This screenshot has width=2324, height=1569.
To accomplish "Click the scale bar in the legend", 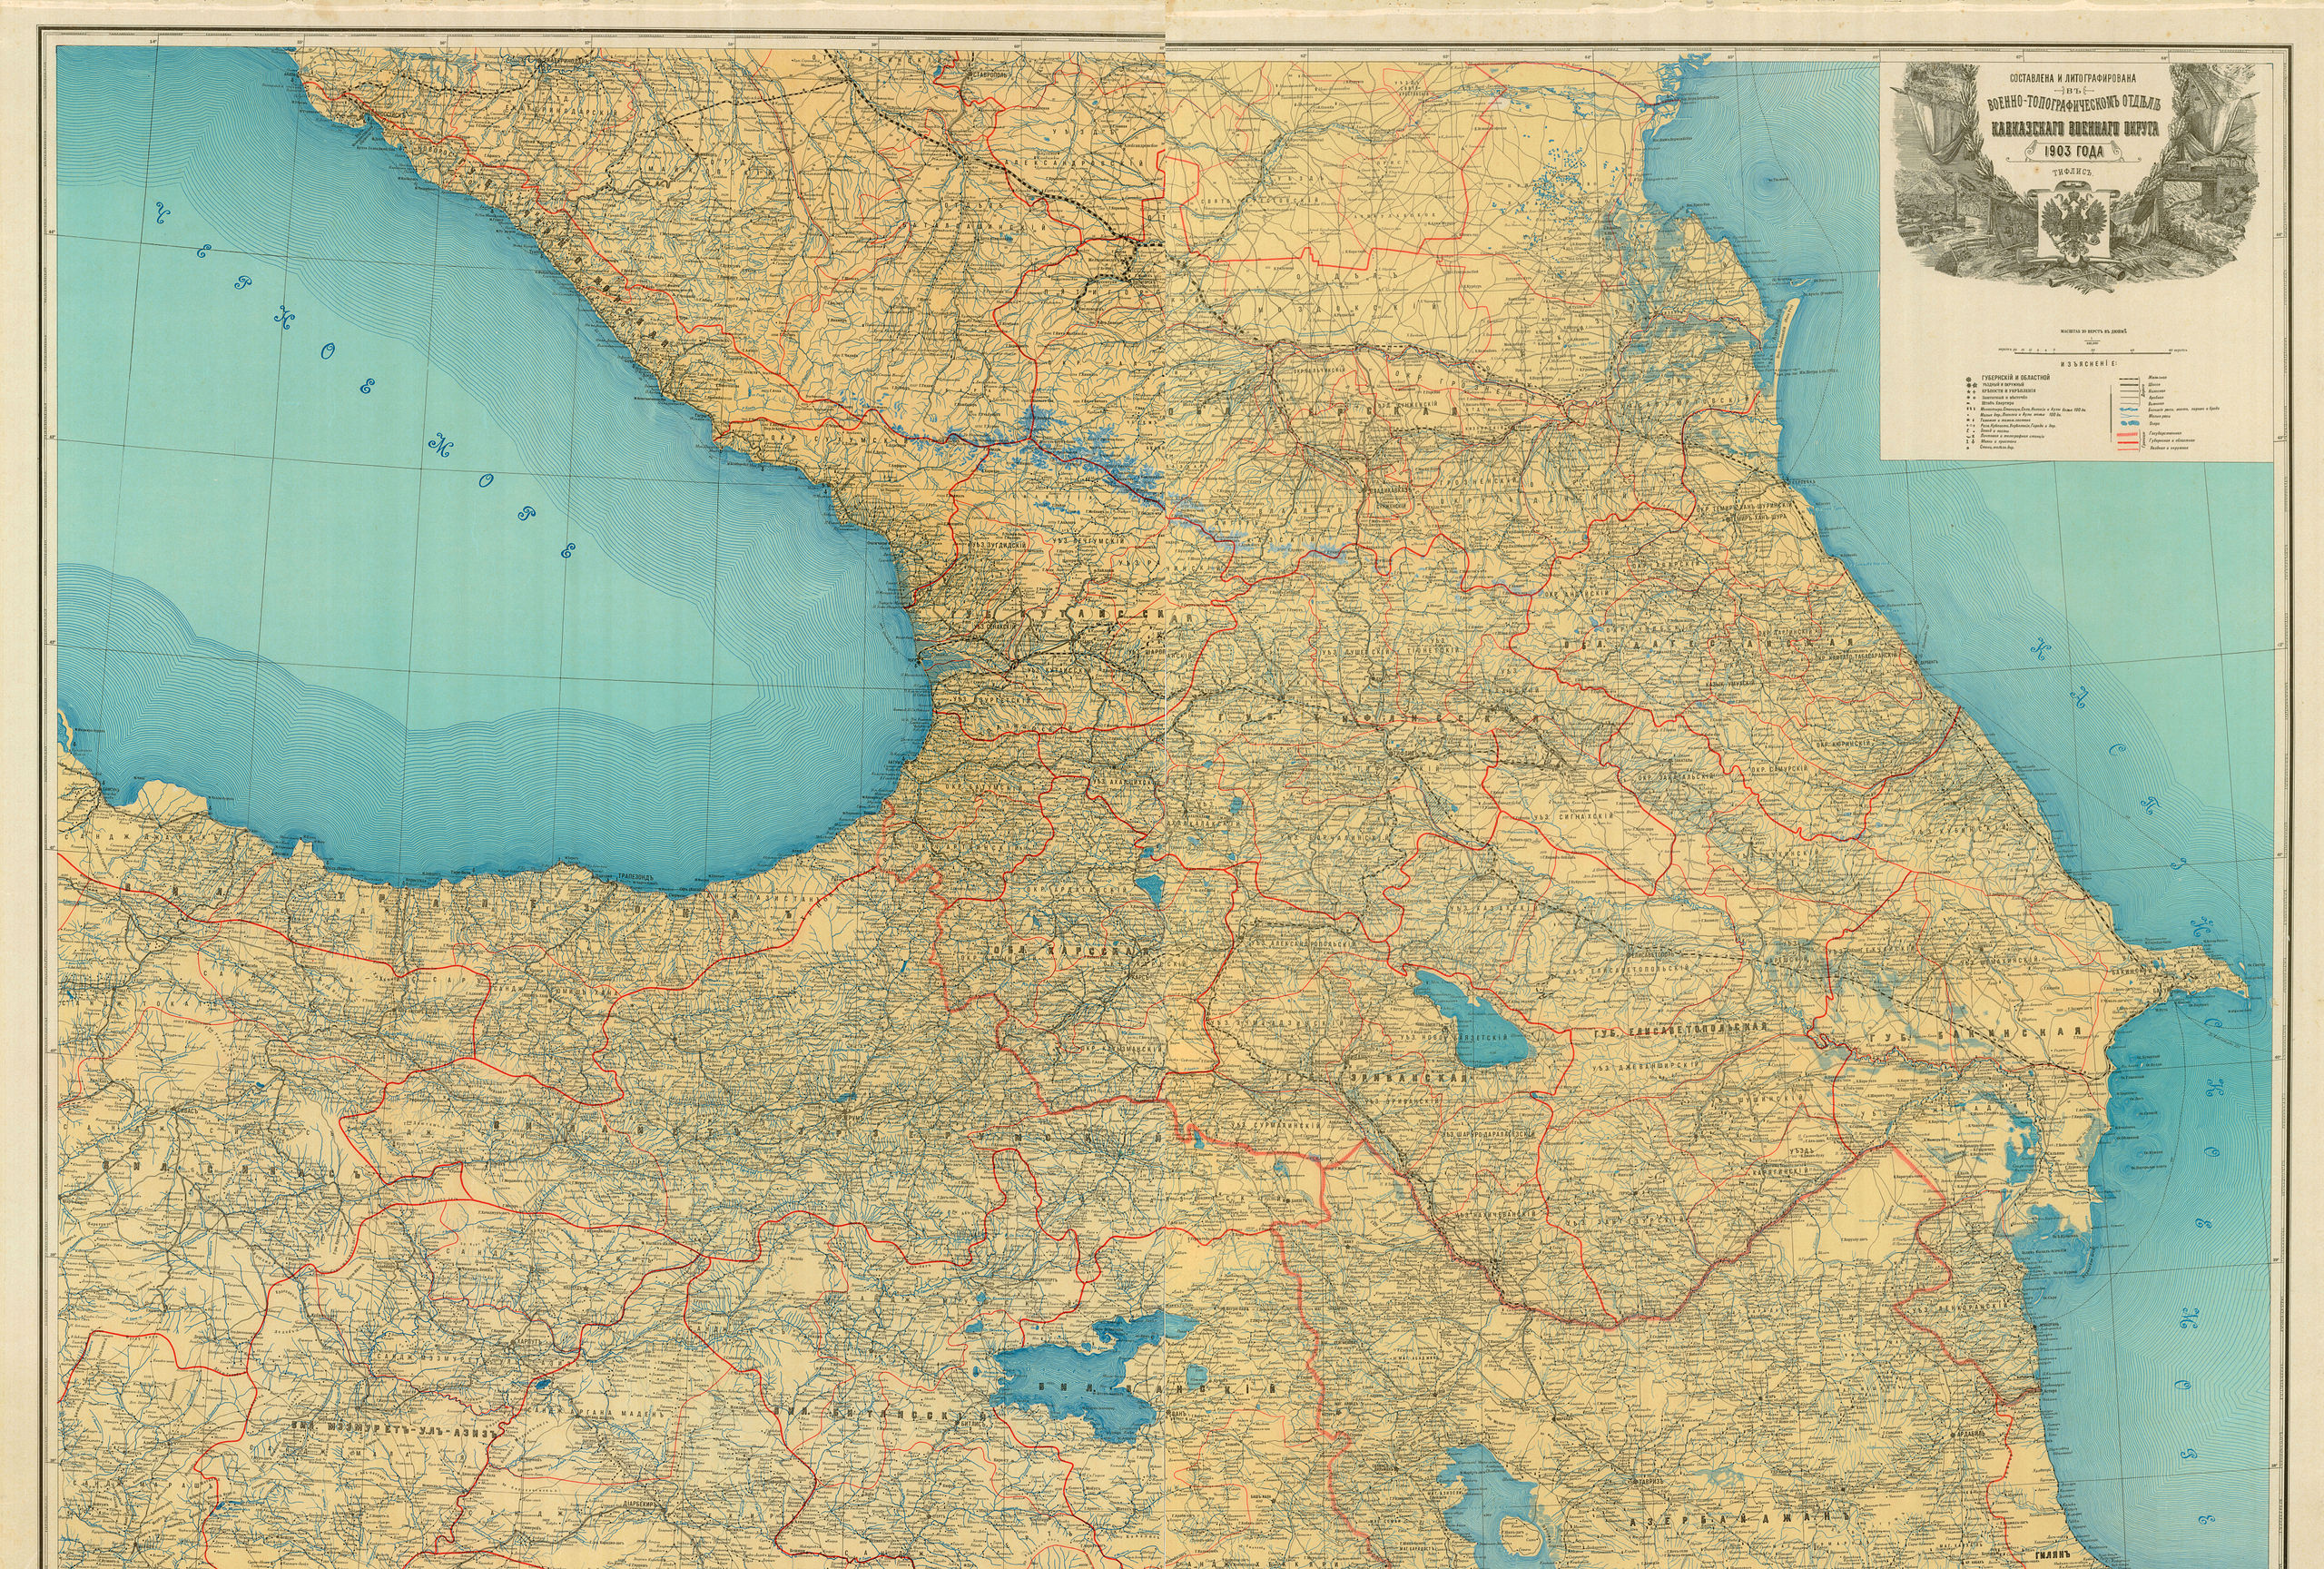I will coord(2093,353).
